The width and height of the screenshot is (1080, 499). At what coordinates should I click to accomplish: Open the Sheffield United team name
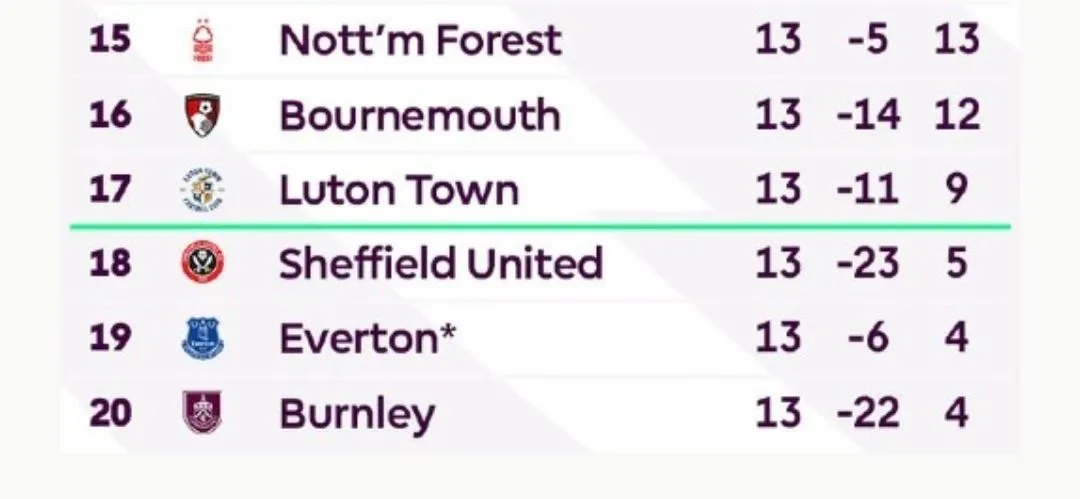(441, 263)
